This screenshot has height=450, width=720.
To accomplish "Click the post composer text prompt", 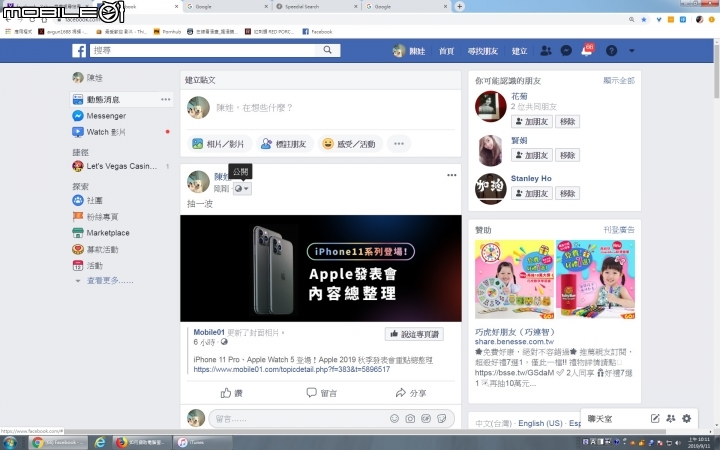I will (254, 108).
